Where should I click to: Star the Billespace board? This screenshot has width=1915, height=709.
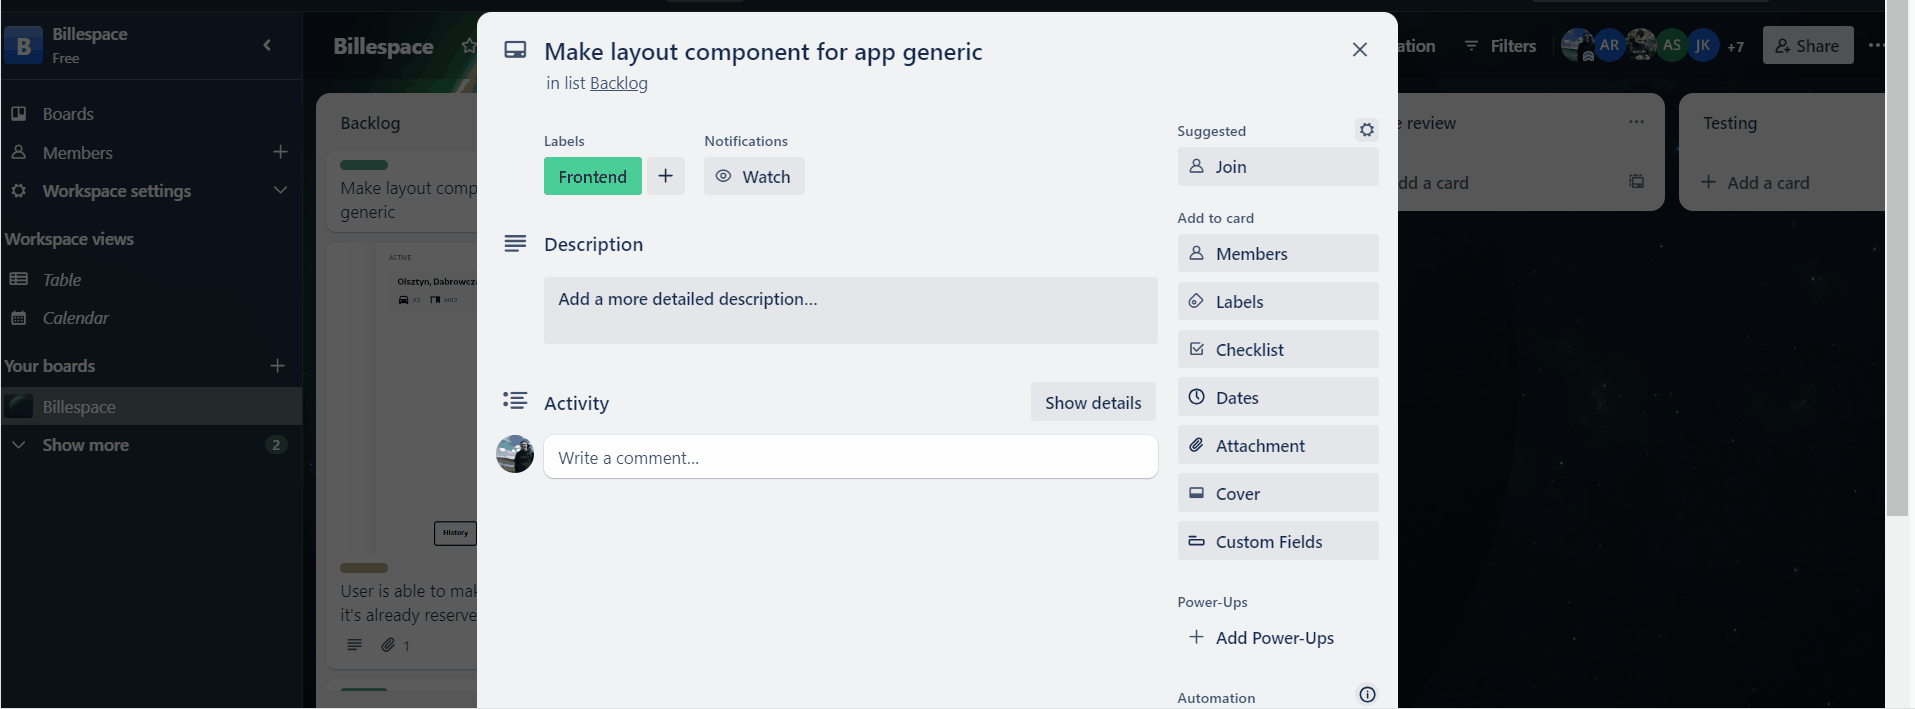point(468,46)
